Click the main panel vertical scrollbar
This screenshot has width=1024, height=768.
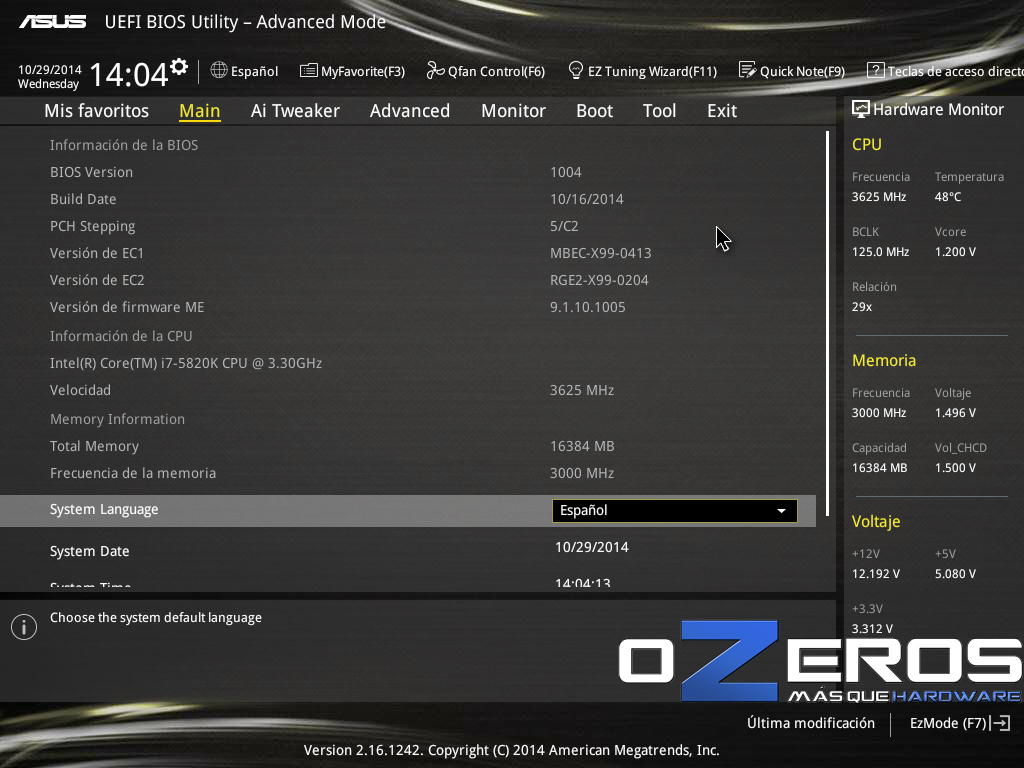click(827, 323)
